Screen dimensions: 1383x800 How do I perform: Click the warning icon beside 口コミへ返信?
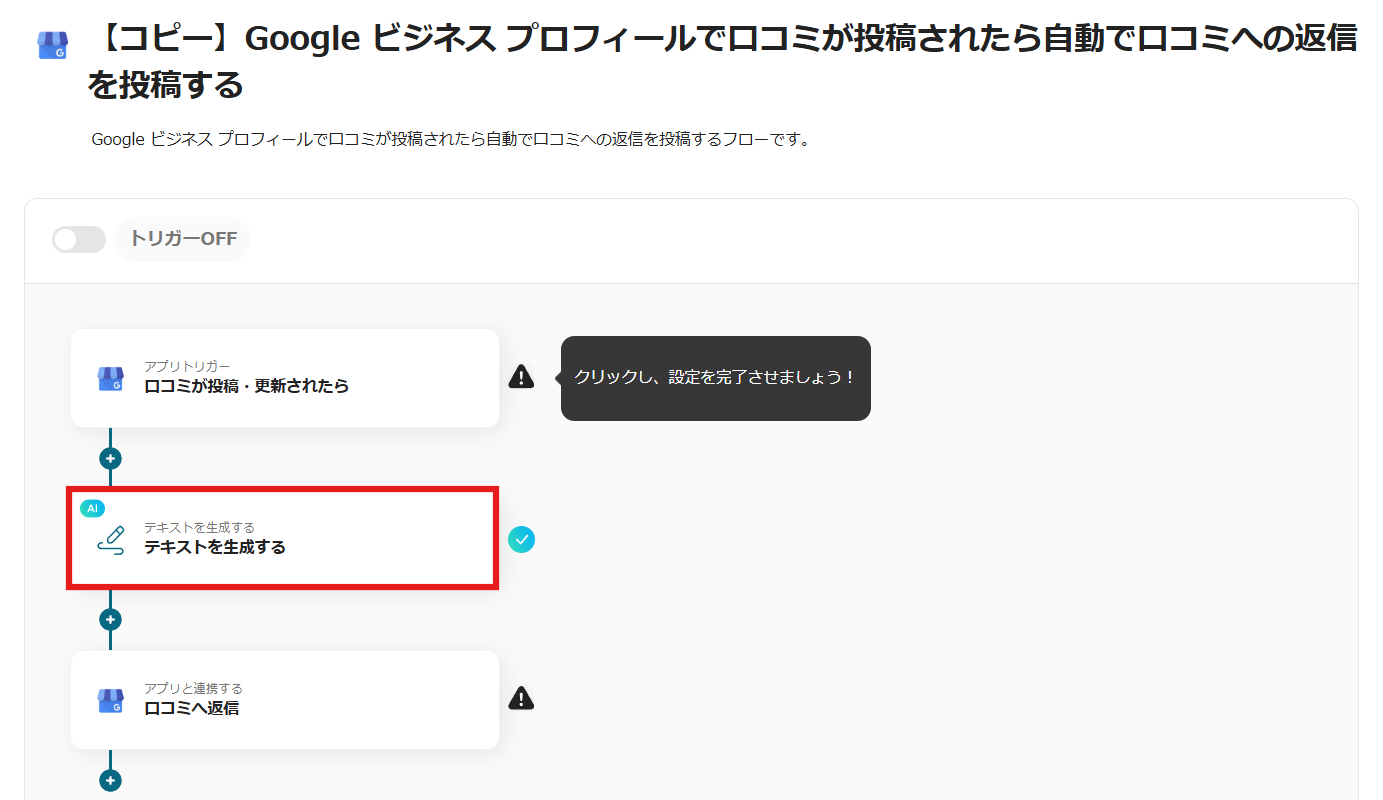(x=521, y=698)
